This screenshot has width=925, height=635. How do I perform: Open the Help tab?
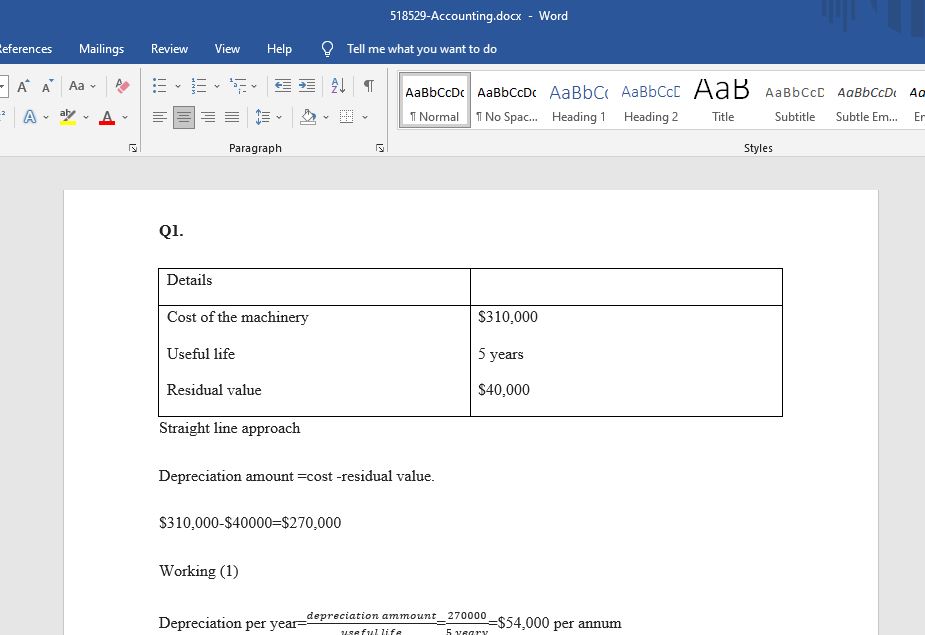pos(279,49)
